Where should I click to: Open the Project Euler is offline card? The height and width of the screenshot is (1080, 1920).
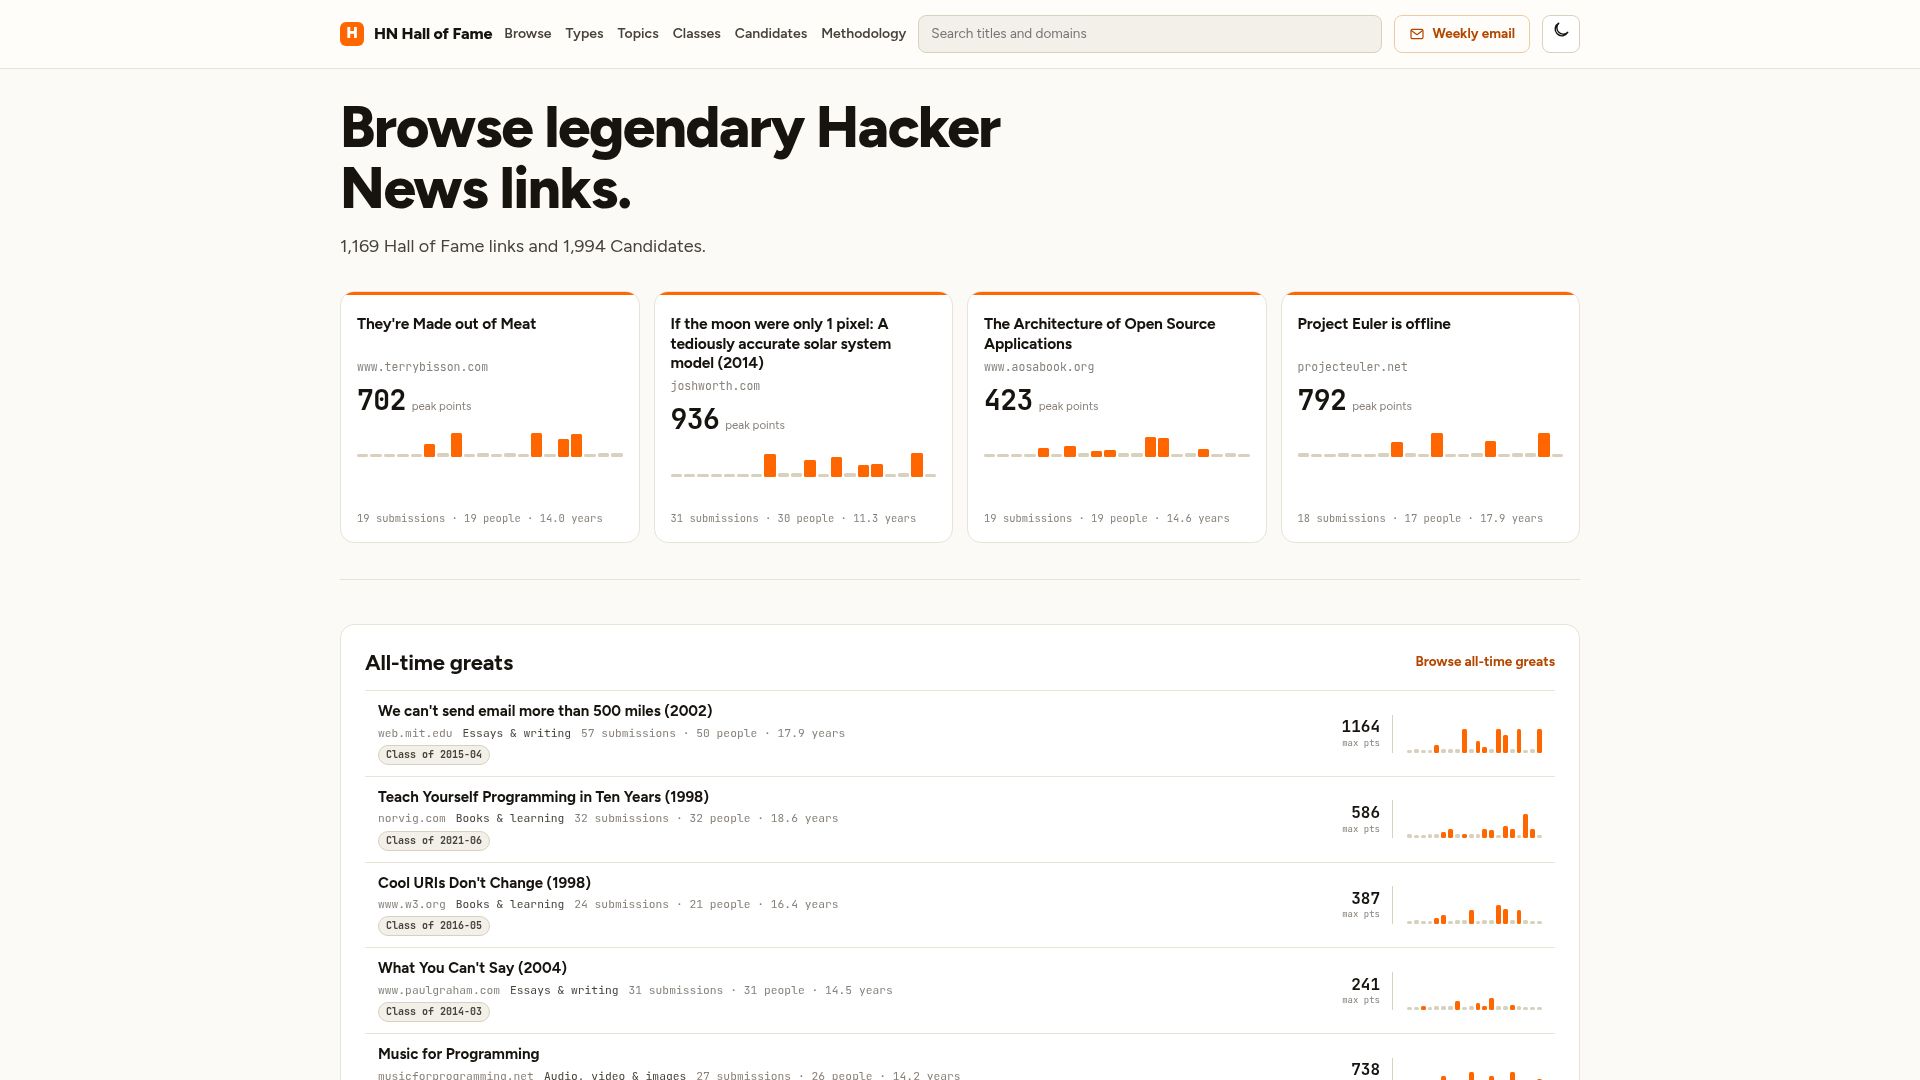tap(1430, 417)
